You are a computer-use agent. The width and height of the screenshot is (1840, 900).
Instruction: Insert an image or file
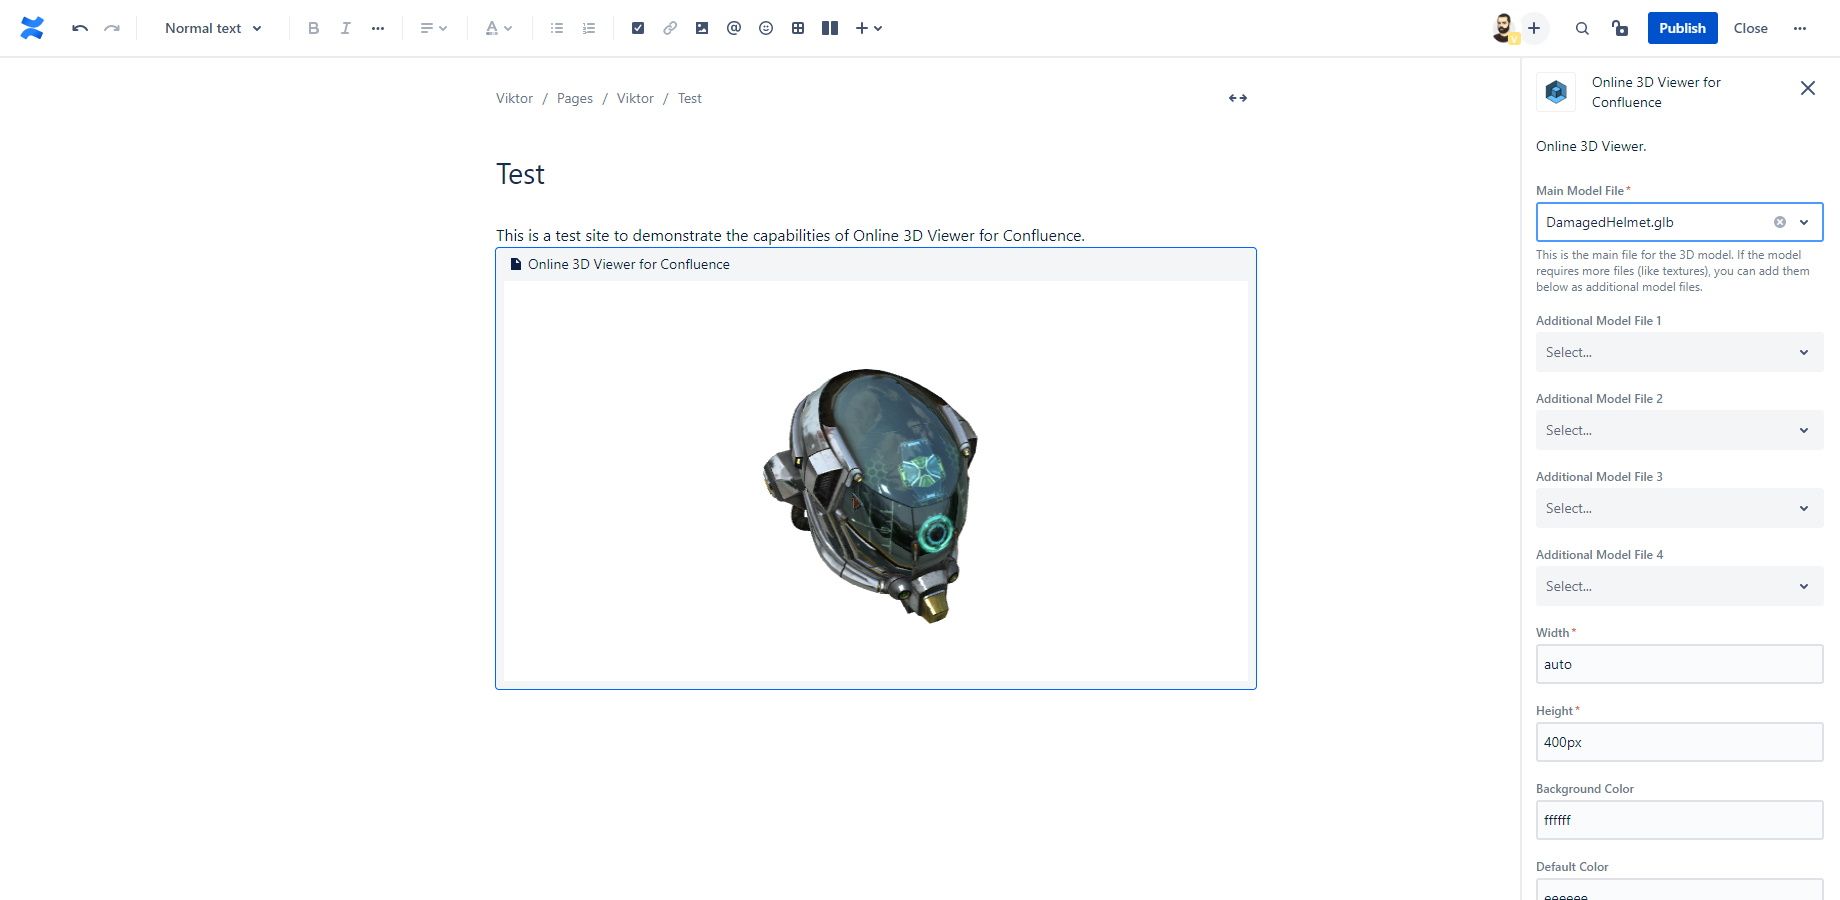point(702,28)
